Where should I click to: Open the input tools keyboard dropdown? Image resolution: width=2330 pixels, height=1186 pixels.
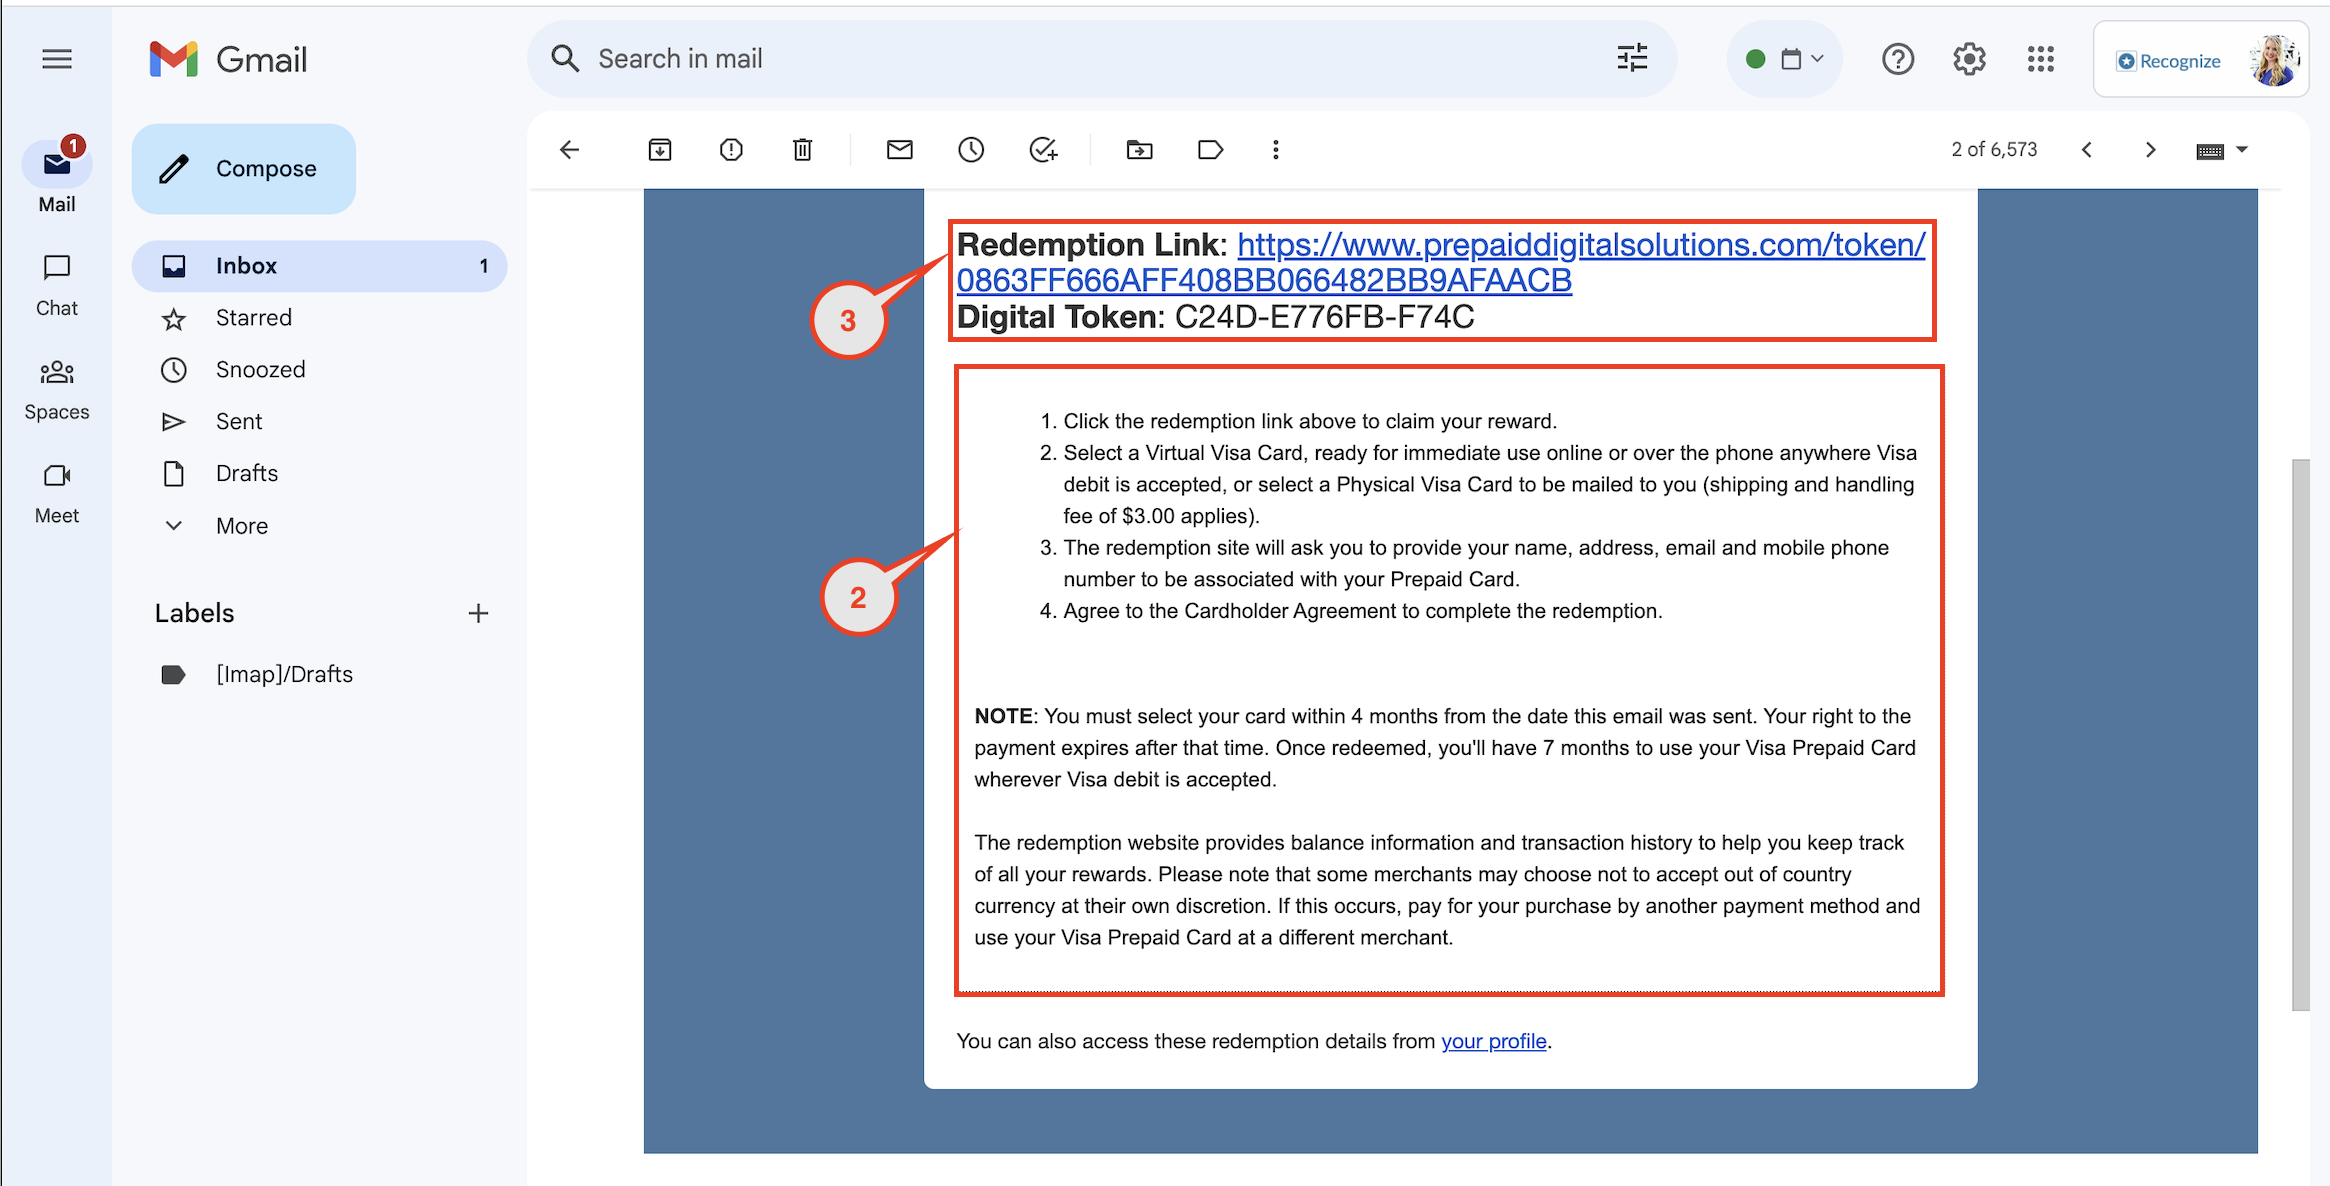(2222, 150)
